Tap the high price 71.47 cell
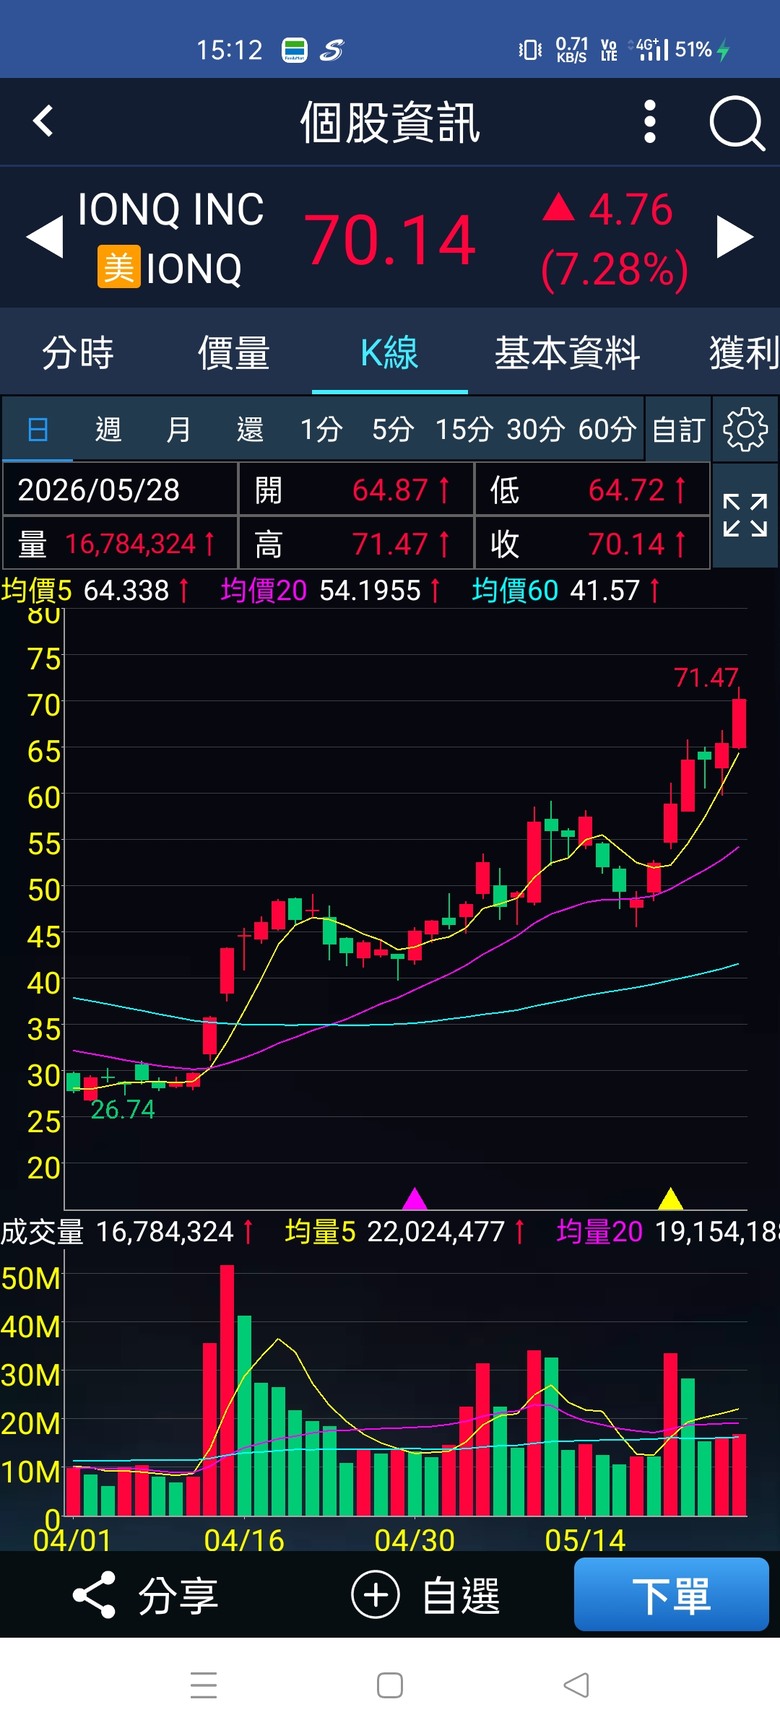Screen dimensions: 780x1733 [356, 543]
